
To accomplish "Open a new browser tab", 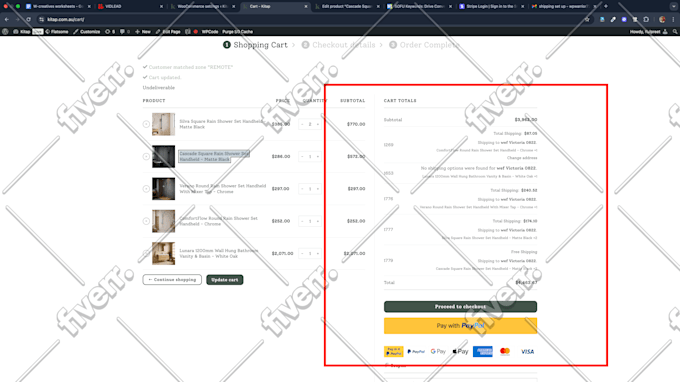I will pyautogui.click(x=606, y=7).
